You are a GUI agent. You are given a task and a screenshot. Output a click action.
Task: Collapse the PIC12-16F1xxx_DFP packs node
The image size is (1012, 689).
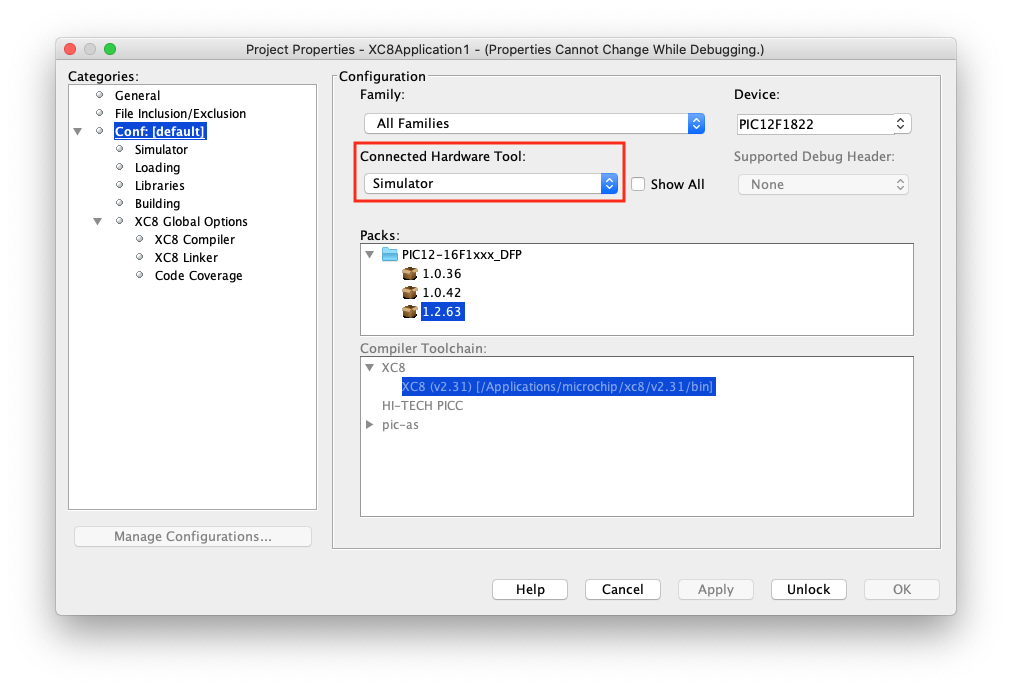[370, 254]
